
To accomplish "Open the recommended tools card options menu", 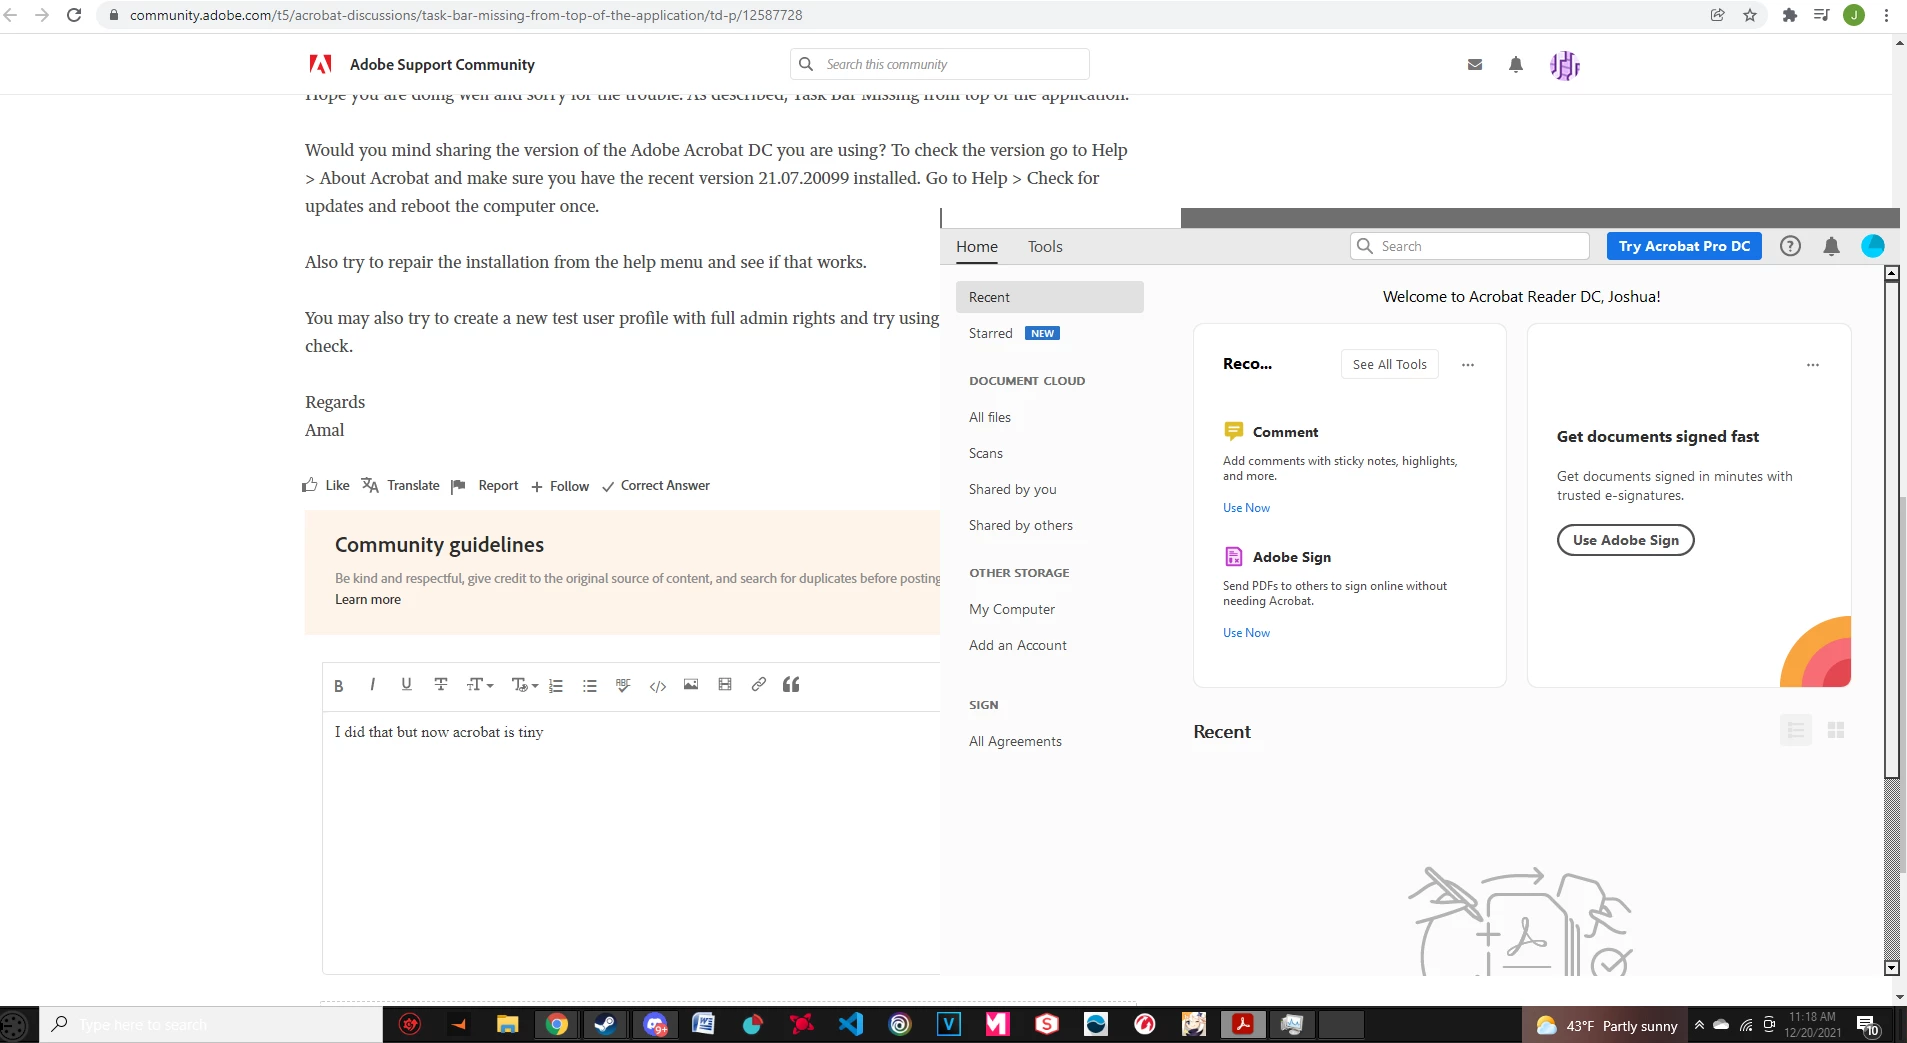I will (x=1468, y=365).
